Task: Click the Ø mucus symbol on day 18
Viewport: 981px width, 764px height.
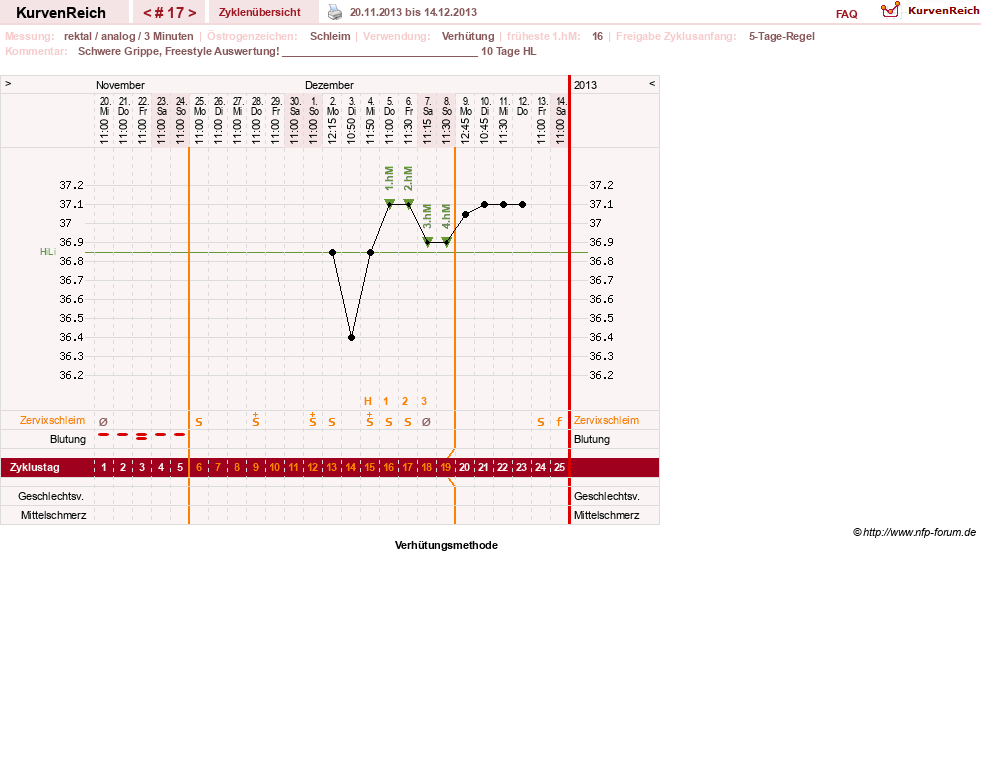Action: 426,422
